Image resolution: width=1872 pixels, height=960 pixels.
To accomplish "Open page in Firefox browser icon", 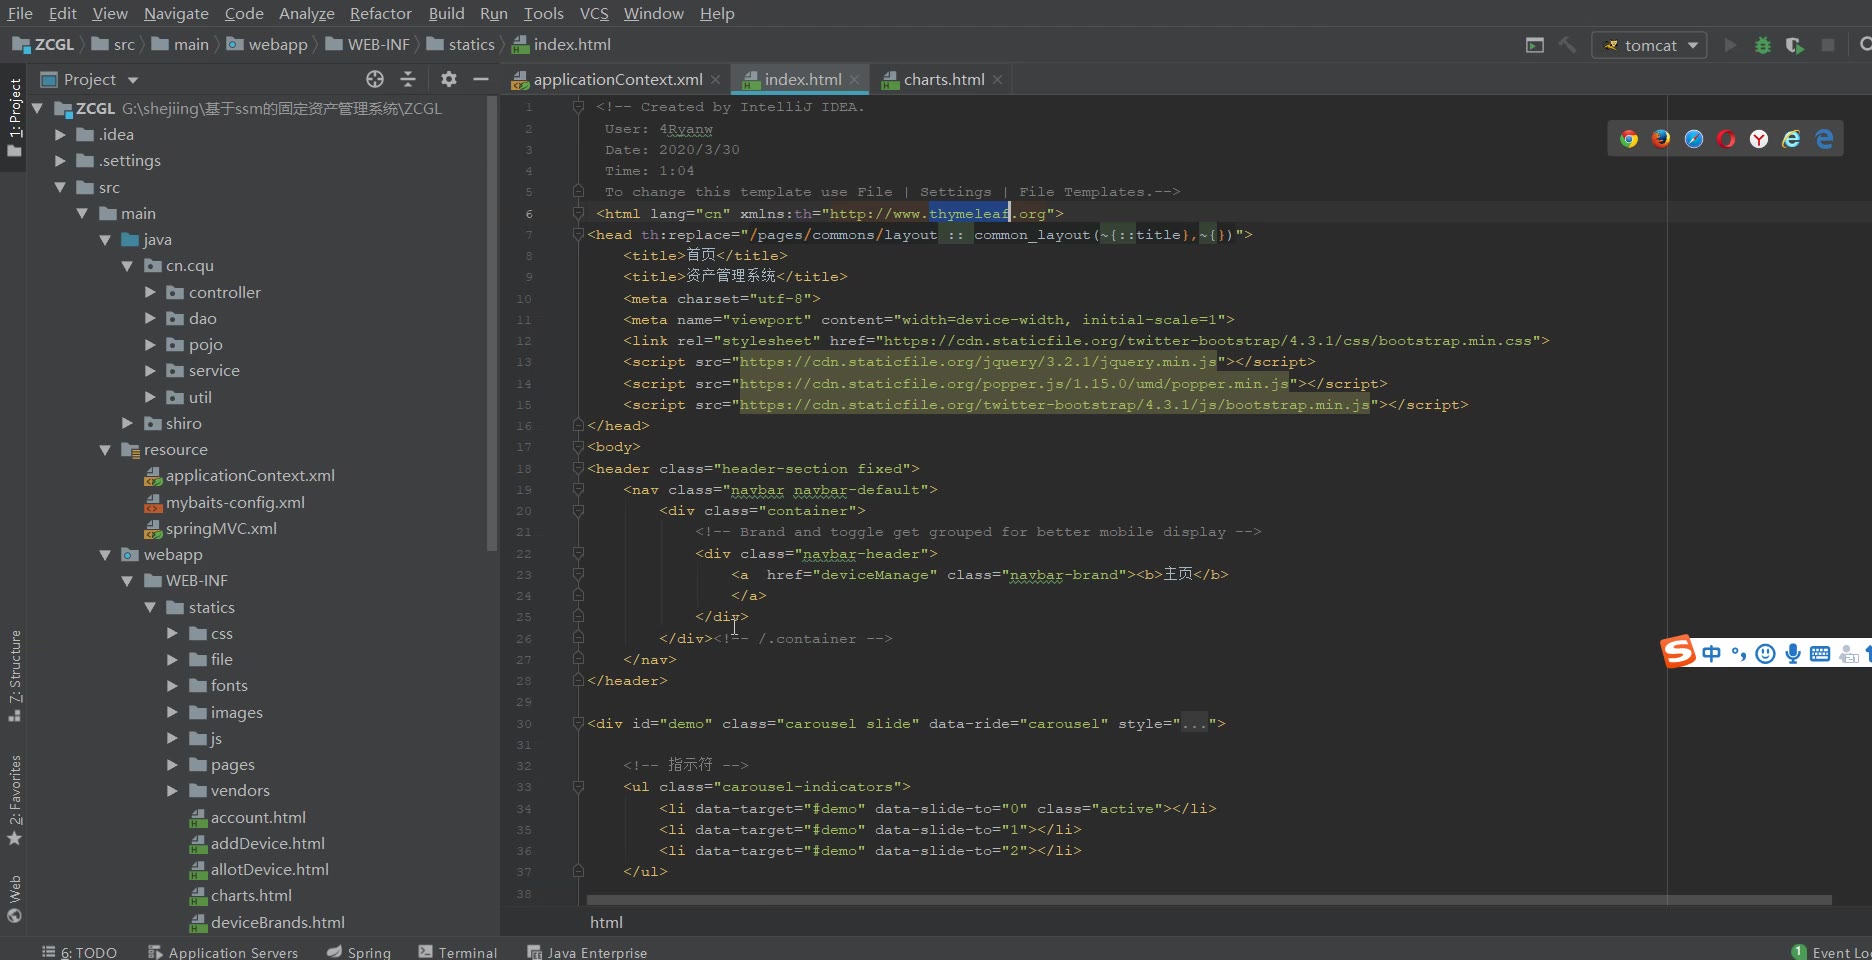I will click(1661, 139).
